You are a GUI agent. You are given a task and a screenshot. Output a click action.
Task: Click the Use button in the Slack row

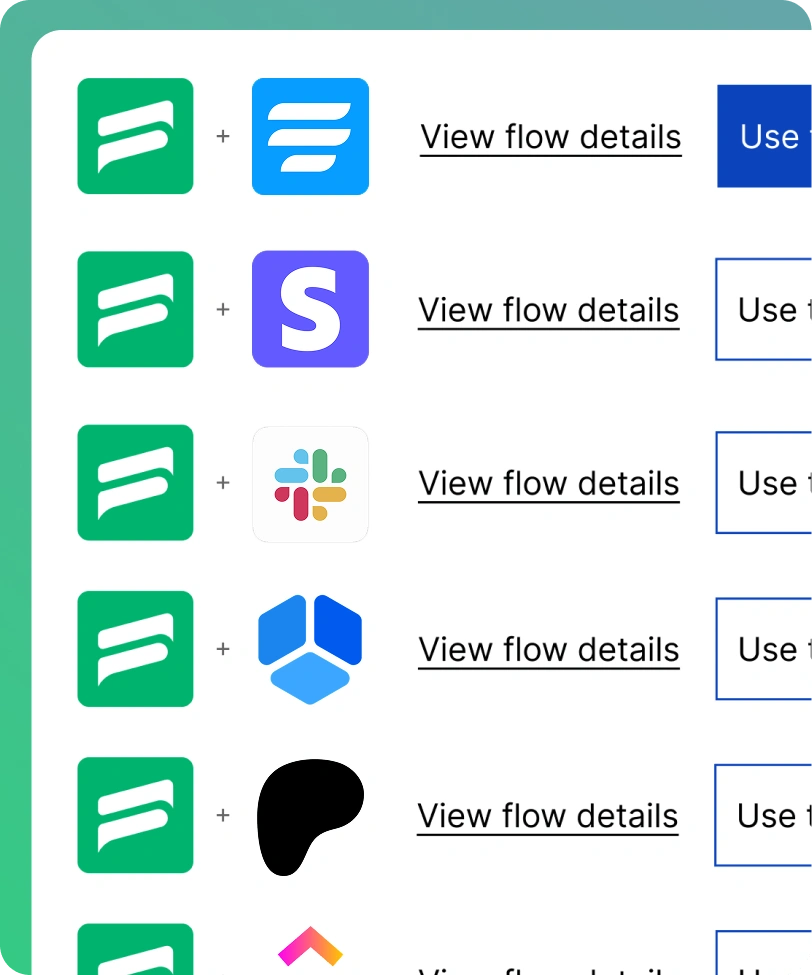[x=764, y=483]
